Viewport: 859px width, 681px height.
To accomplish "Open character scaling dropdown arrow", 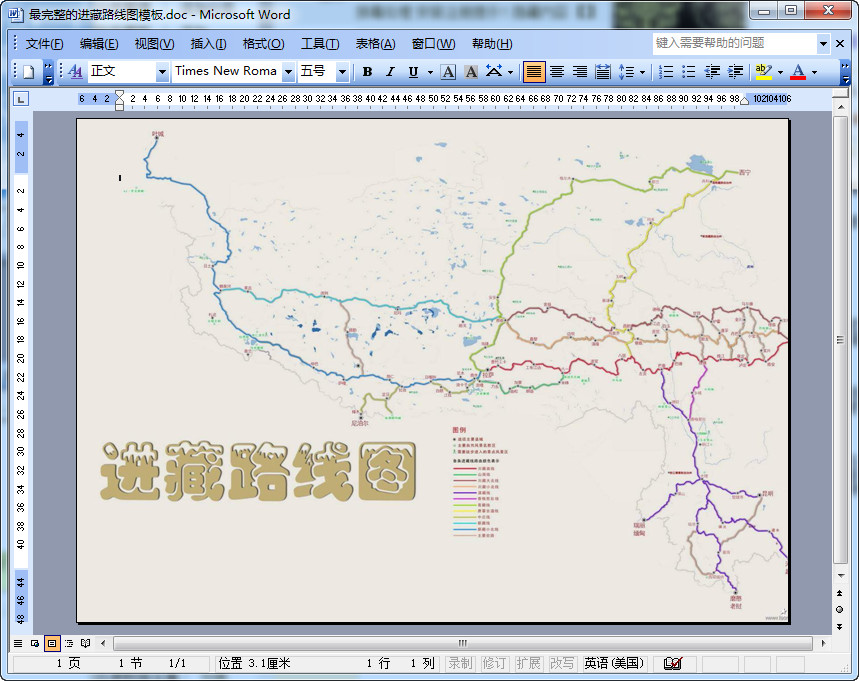I will [x=511, y=72].
